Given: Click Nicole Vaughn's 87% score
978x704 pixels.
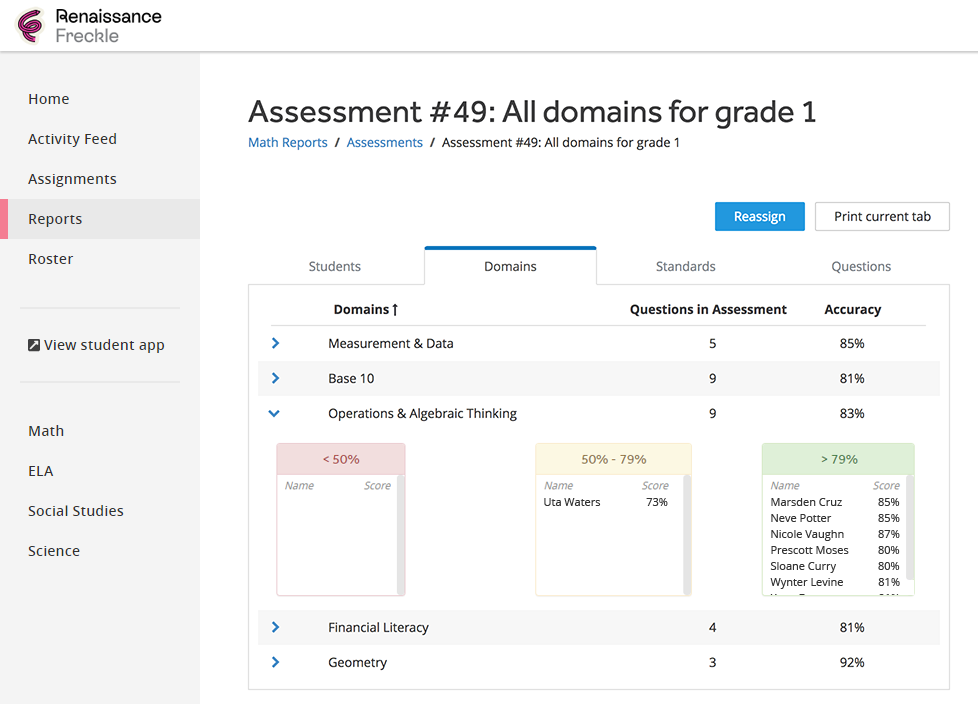Looking at the screenshot, I should pyautogui.click(x=888, y=534).
